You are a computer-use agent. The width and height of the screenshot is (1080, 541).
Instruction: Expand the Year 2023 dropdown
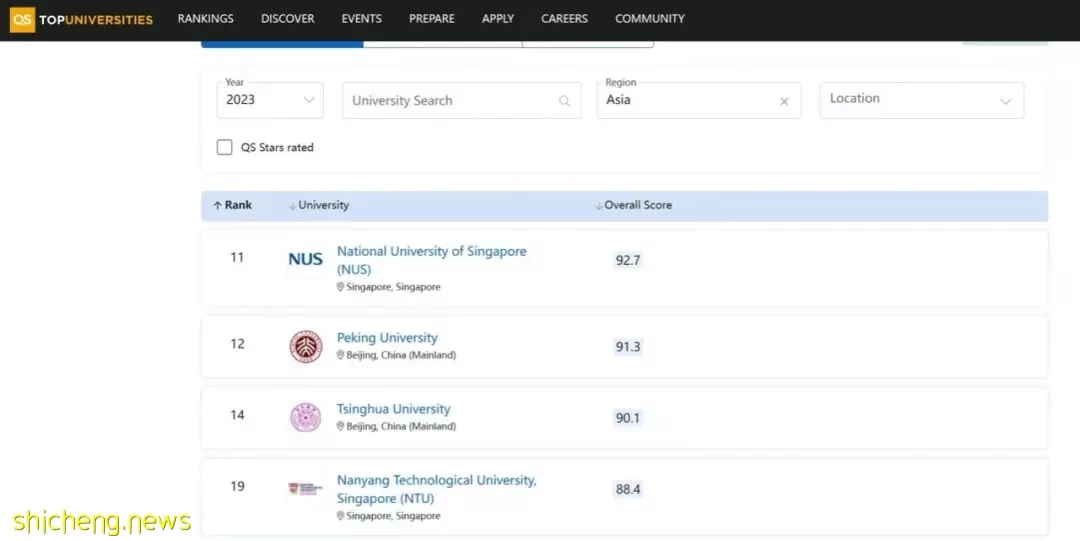(x=270, y=100)
